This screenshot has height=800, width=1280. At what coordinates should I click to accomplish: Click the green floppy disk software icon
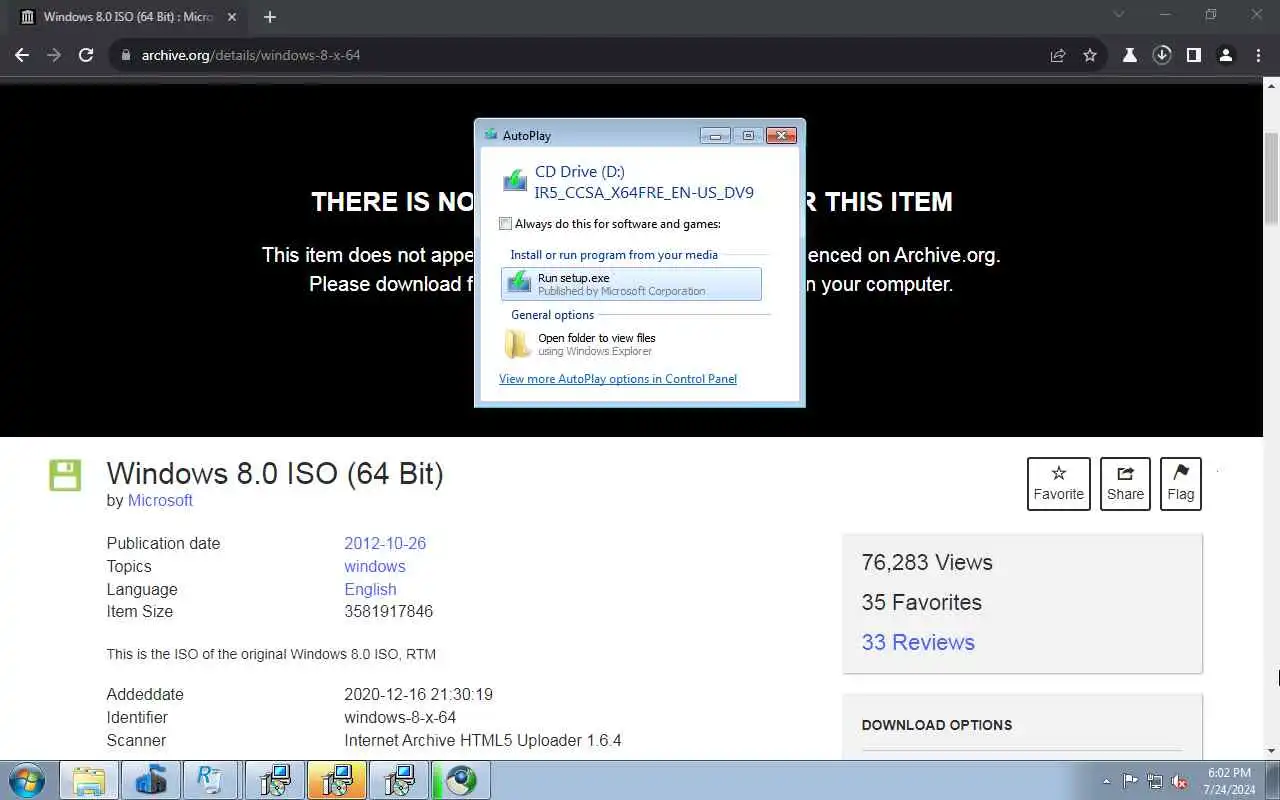pos(65,475)
